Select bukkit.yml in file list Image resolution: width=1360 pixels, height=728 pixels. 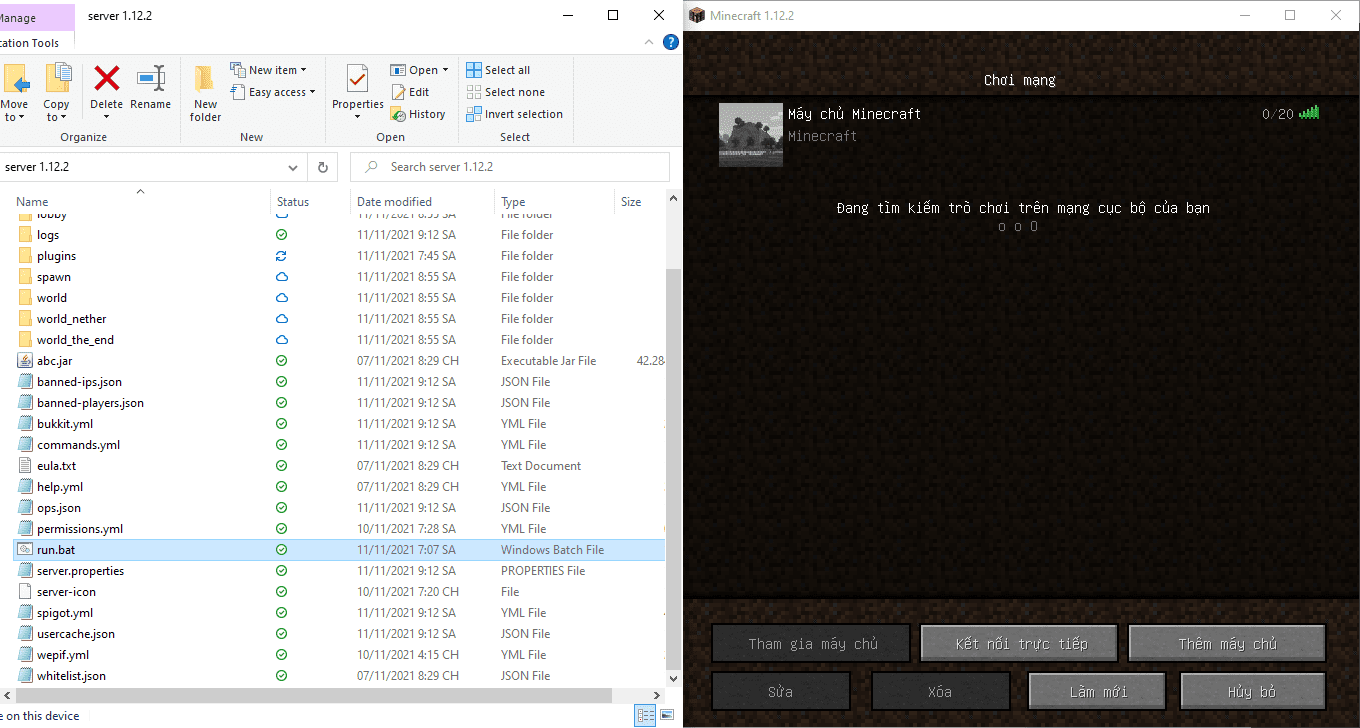tap(65, 424)
